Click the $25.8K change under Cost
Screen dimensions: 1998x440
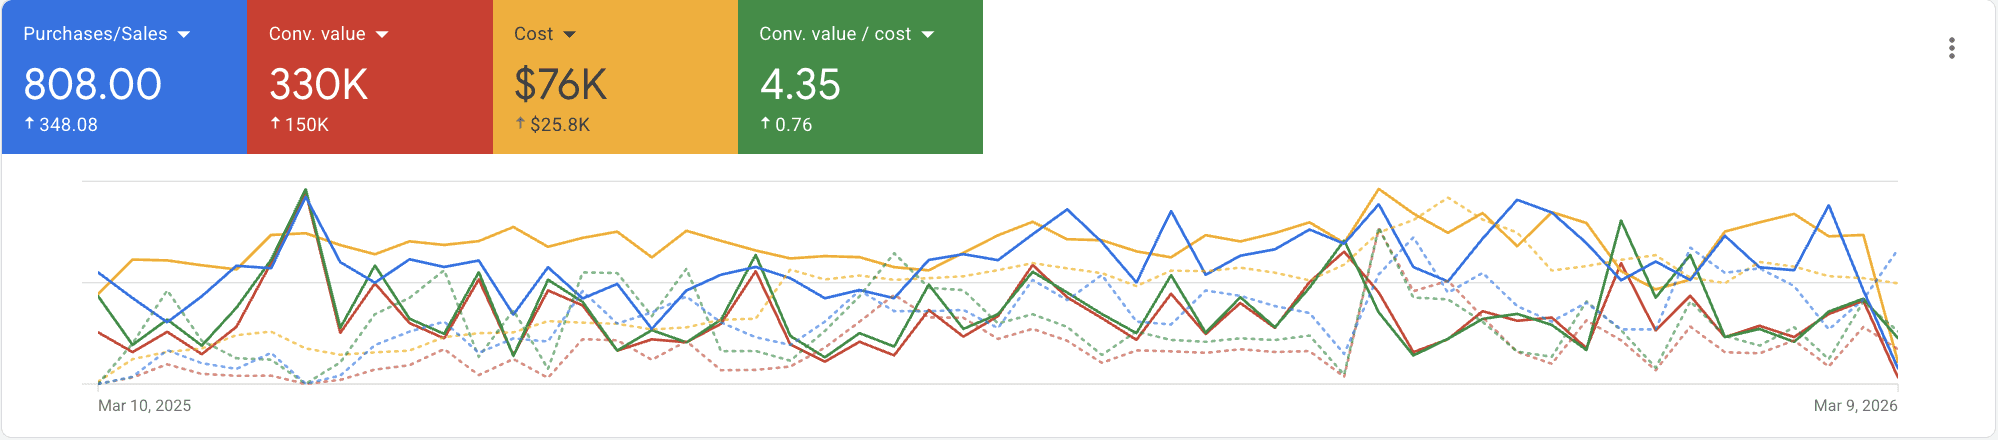pos(560,125)
